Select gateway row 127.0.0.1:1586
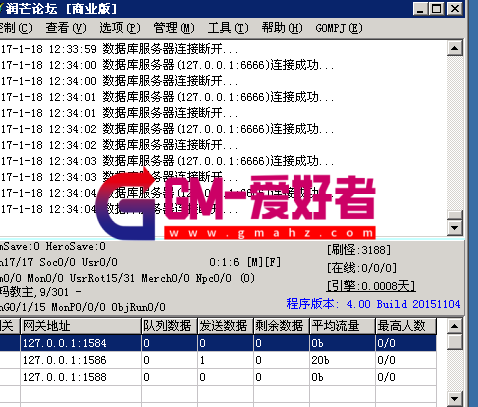Screen dimensions: 478x407 click(x=218, y=360)
